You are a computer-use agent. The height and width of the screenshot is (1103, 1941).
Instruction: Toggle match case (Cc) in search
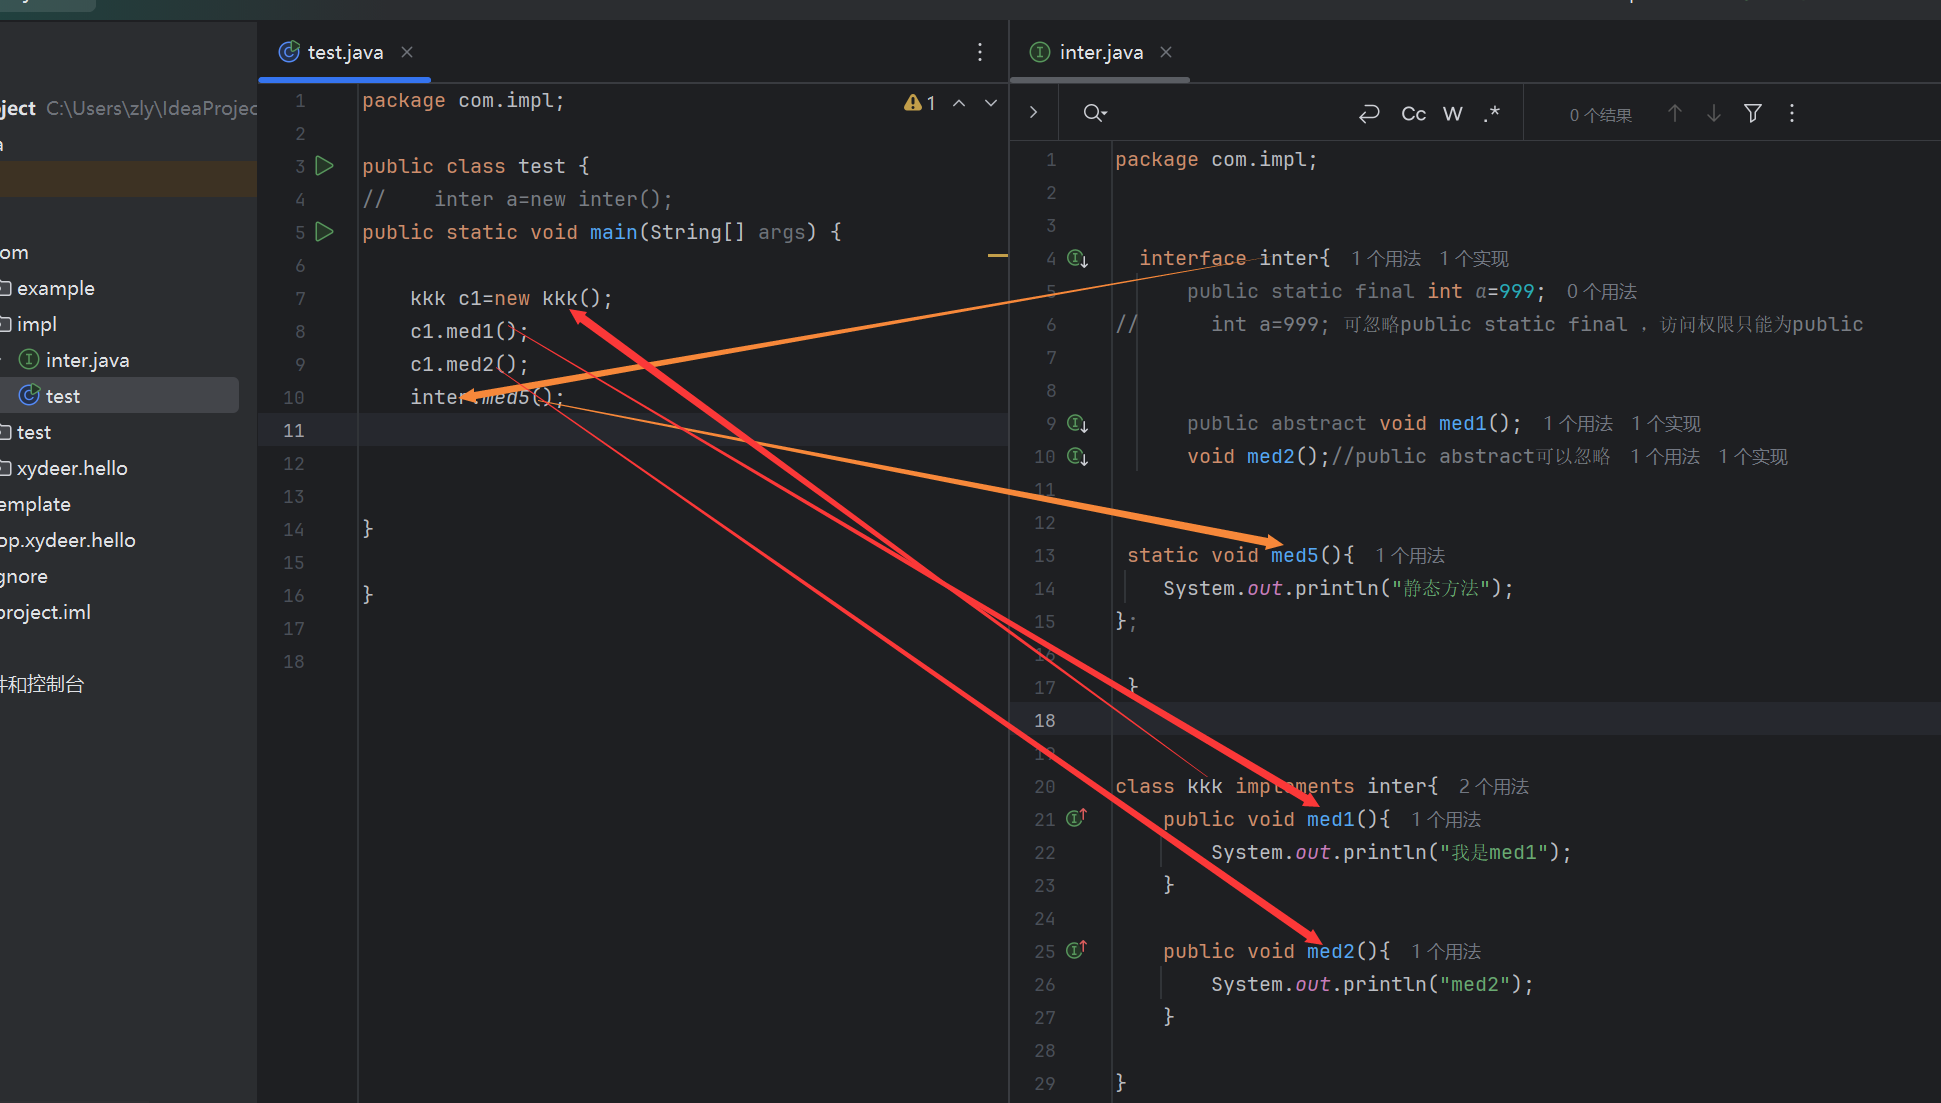1413,114
